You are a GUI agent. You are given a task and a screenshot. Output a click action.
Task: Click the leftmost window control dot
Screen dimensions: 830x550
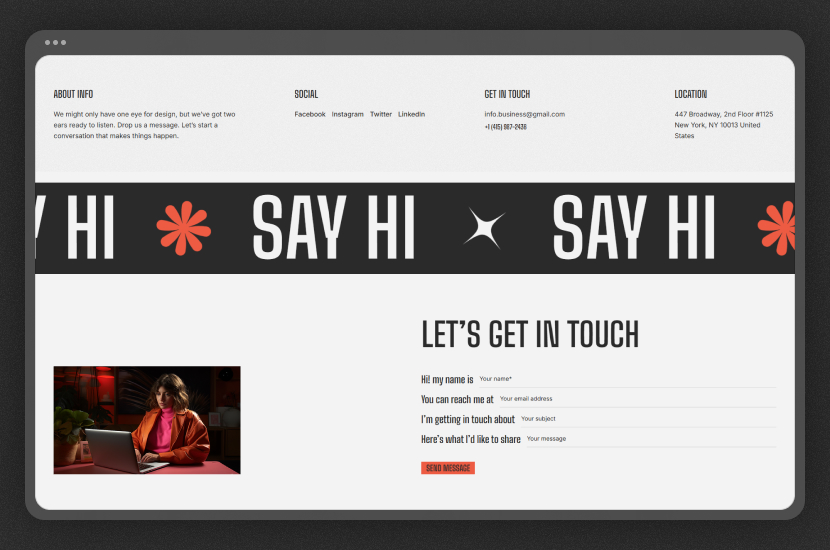[x=47, y=43]
